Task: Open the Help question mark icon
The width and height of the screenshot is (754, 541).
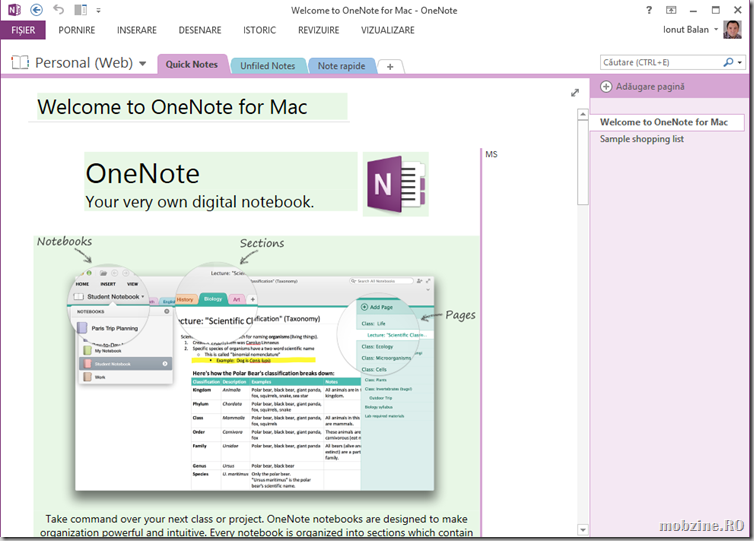Action: (x=649, y=10)
